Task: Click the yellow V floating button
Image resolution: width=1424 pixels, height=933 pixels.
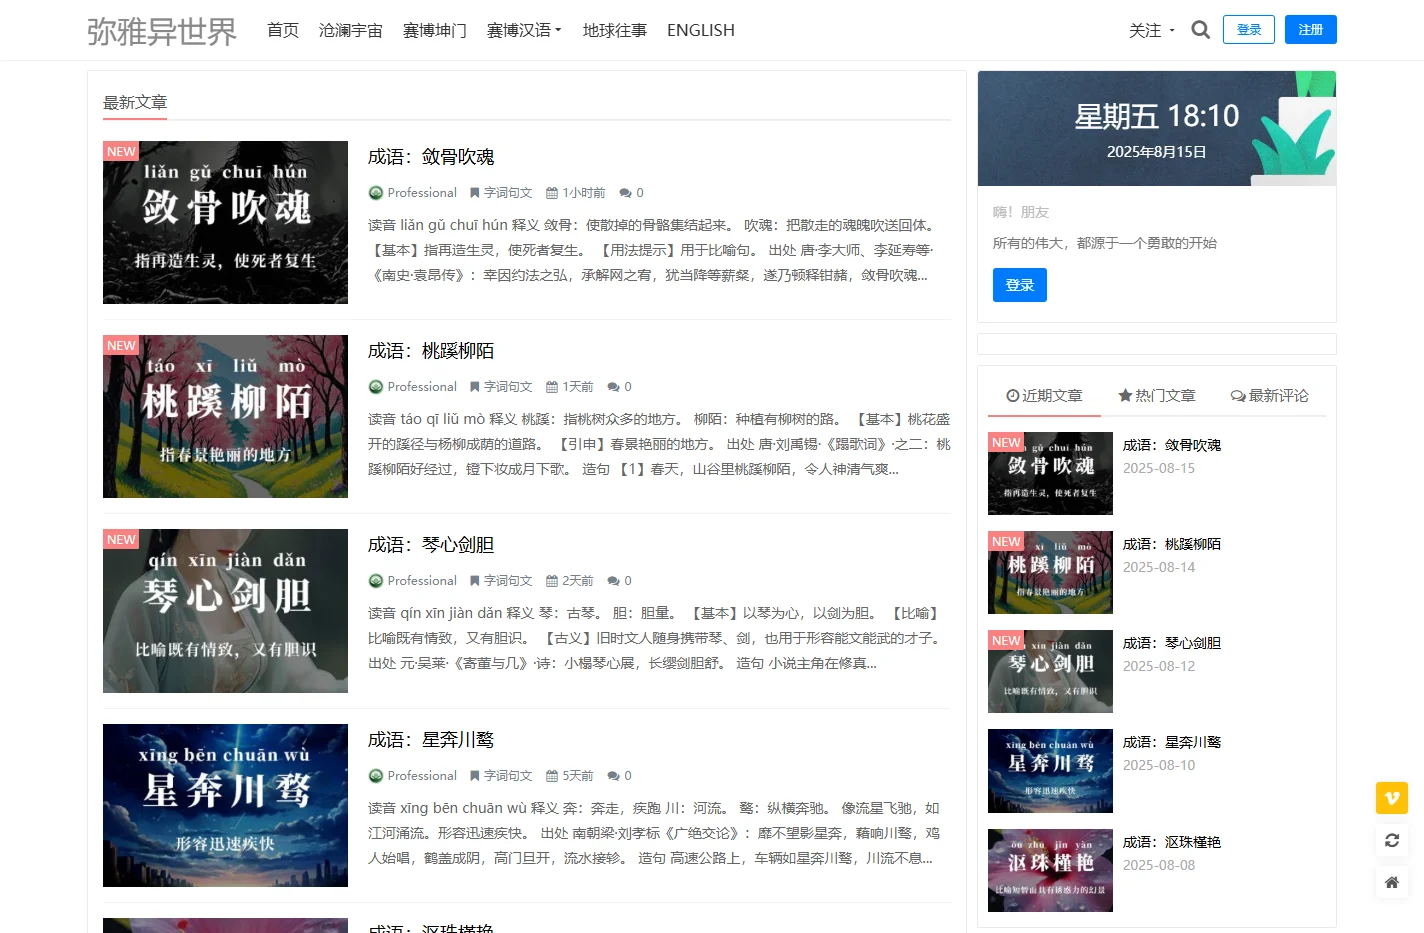Action: click(x=1392, y=798)
